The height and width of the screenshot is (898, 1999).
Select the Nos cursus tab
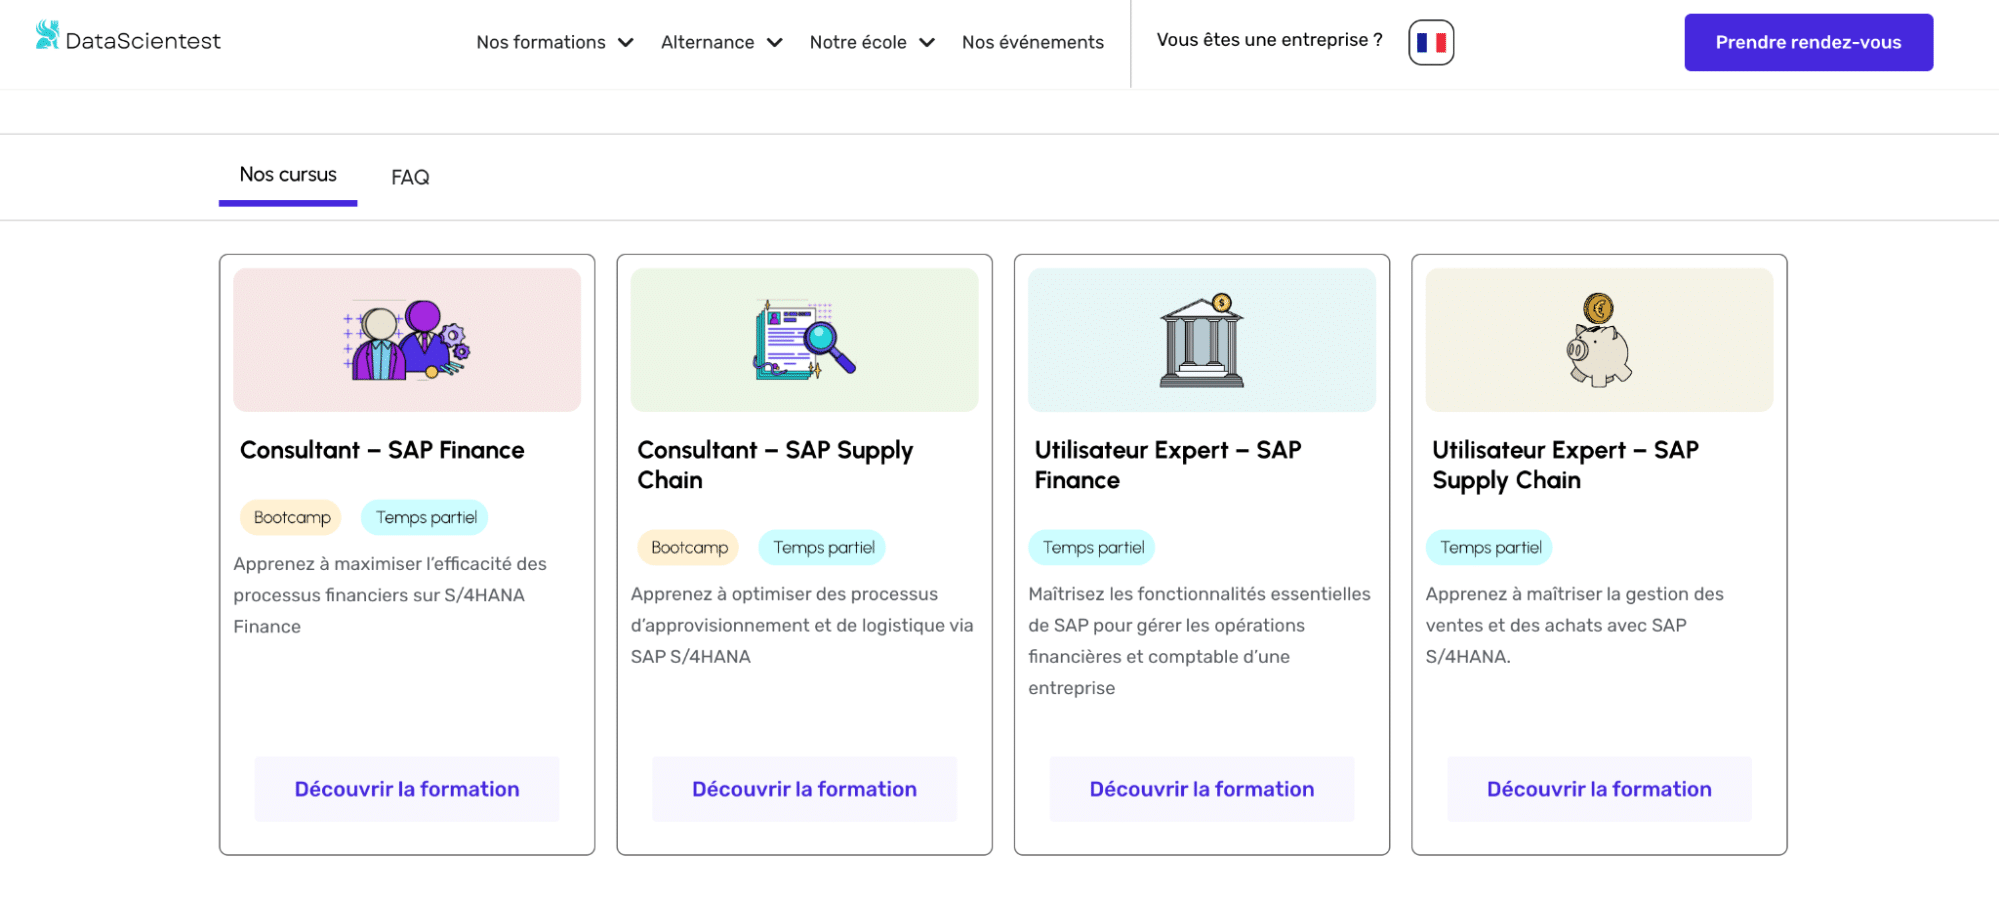pos(288,175)
